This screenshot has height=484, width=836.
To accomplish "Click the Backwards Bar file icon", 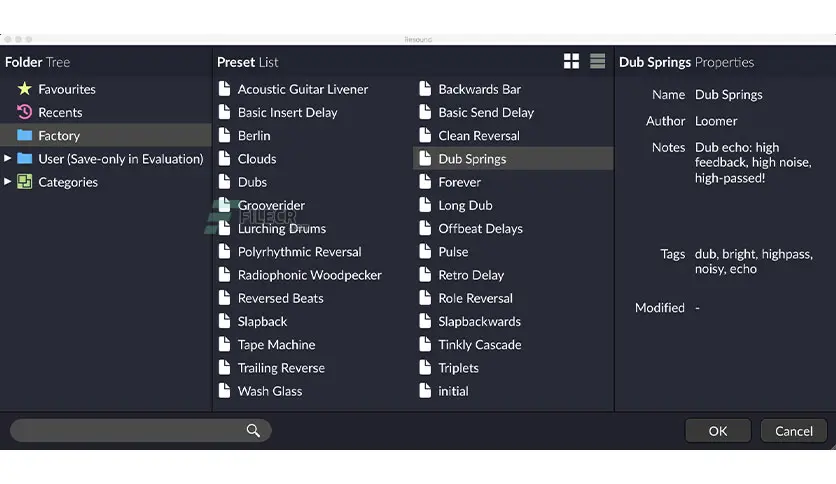I will [x=425, y=89].
